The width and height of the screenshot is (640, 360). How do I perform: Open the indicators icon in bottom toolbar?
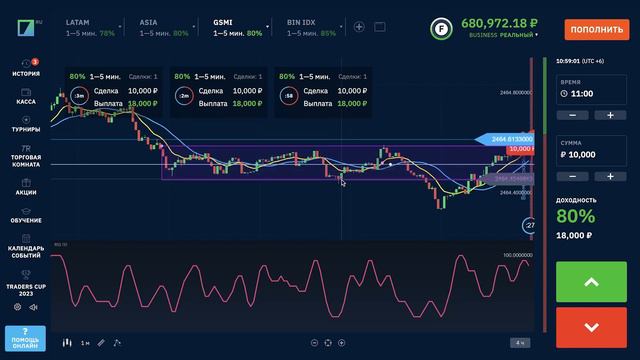pyautogui.click(x=117, y=343)
